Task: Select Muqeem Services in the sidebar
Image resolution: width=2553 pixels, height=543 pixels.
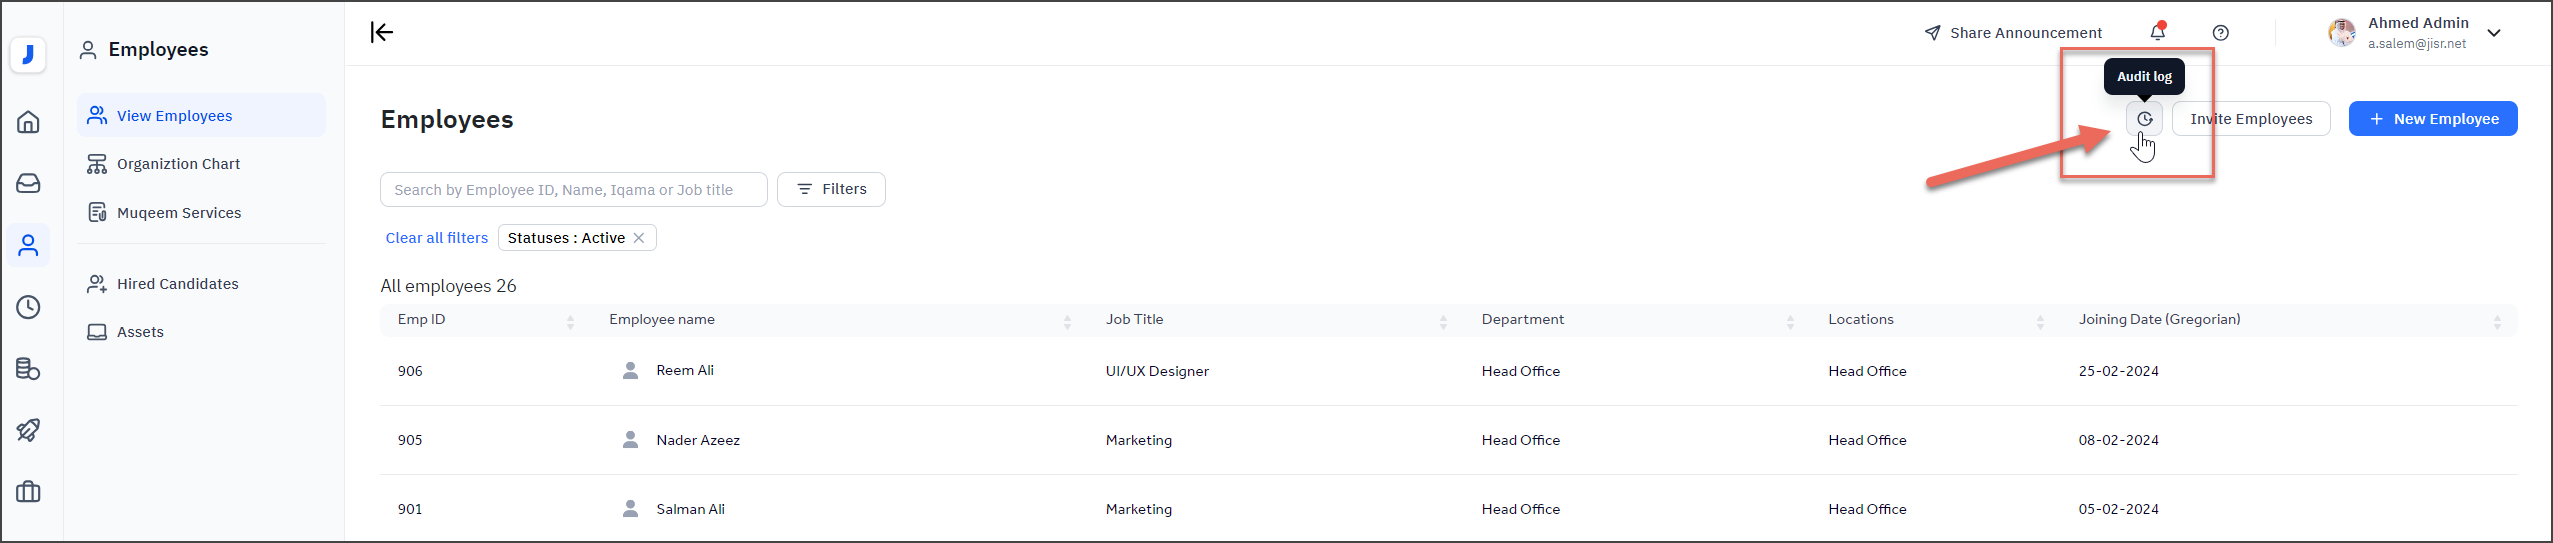Action: 178,213
